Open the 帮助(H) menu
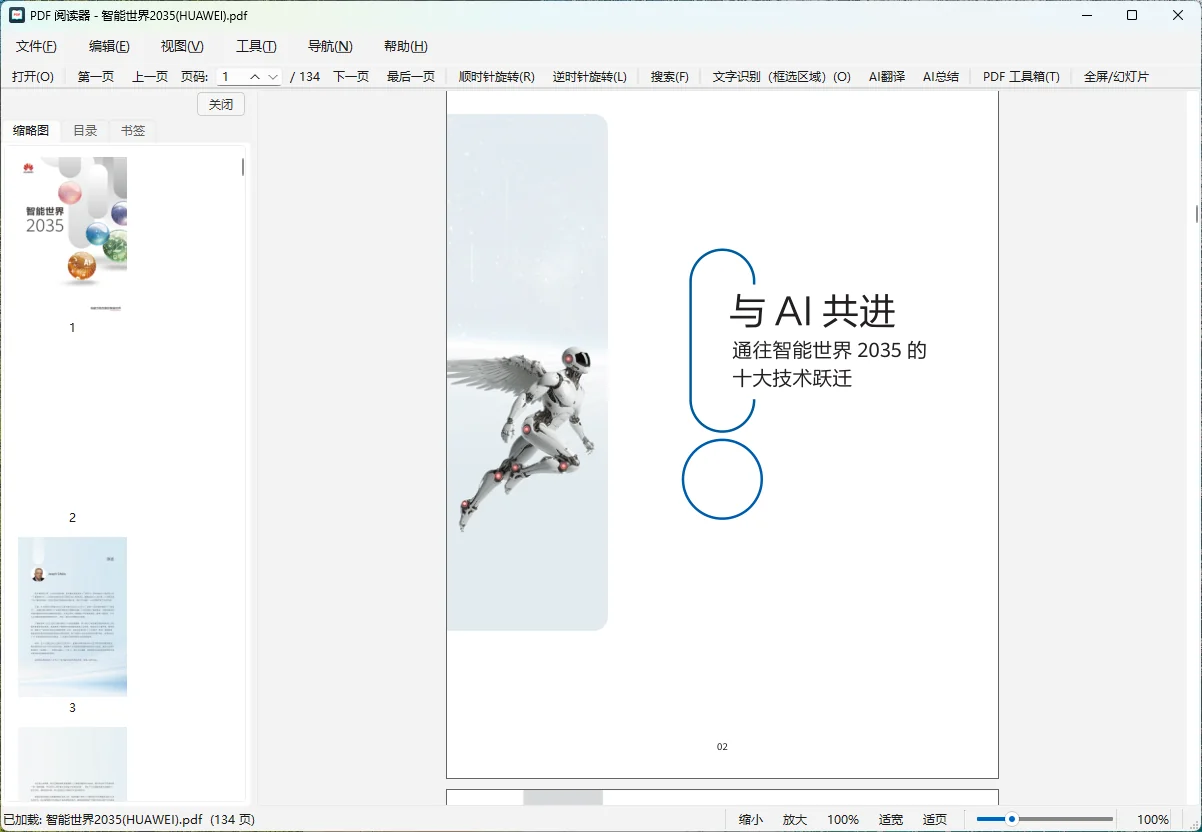This screenshot has width=1202, height=832. [406, 46]
